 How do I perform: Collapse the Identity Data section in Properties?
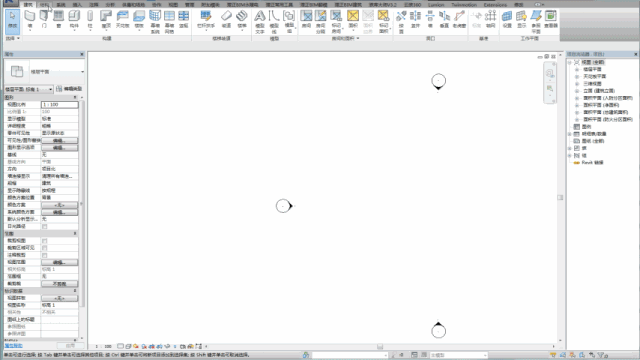click(75, 291)
